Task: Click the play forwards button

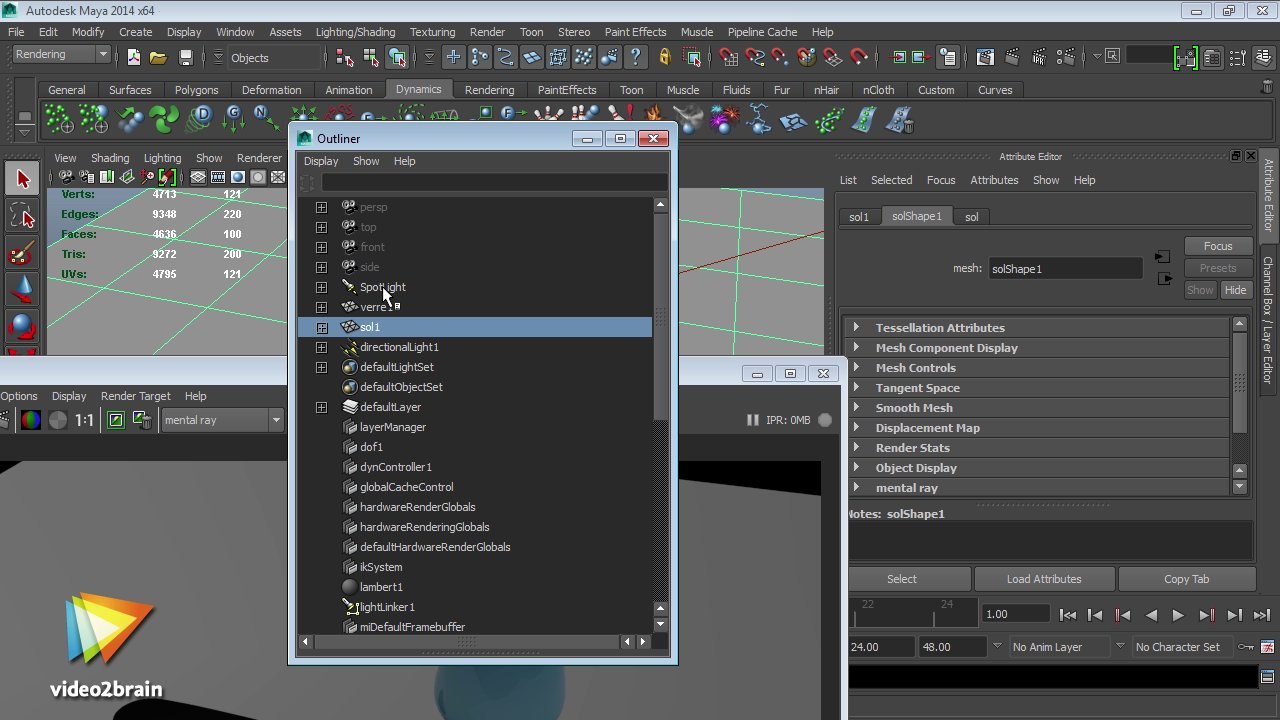Action: click(x=1178, y=615)
